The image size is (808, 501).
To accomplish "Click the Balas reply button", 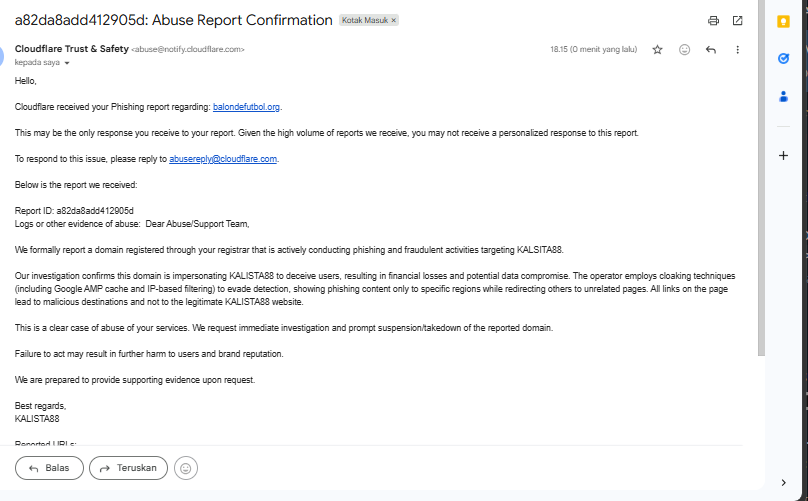I will pos(49,468).
